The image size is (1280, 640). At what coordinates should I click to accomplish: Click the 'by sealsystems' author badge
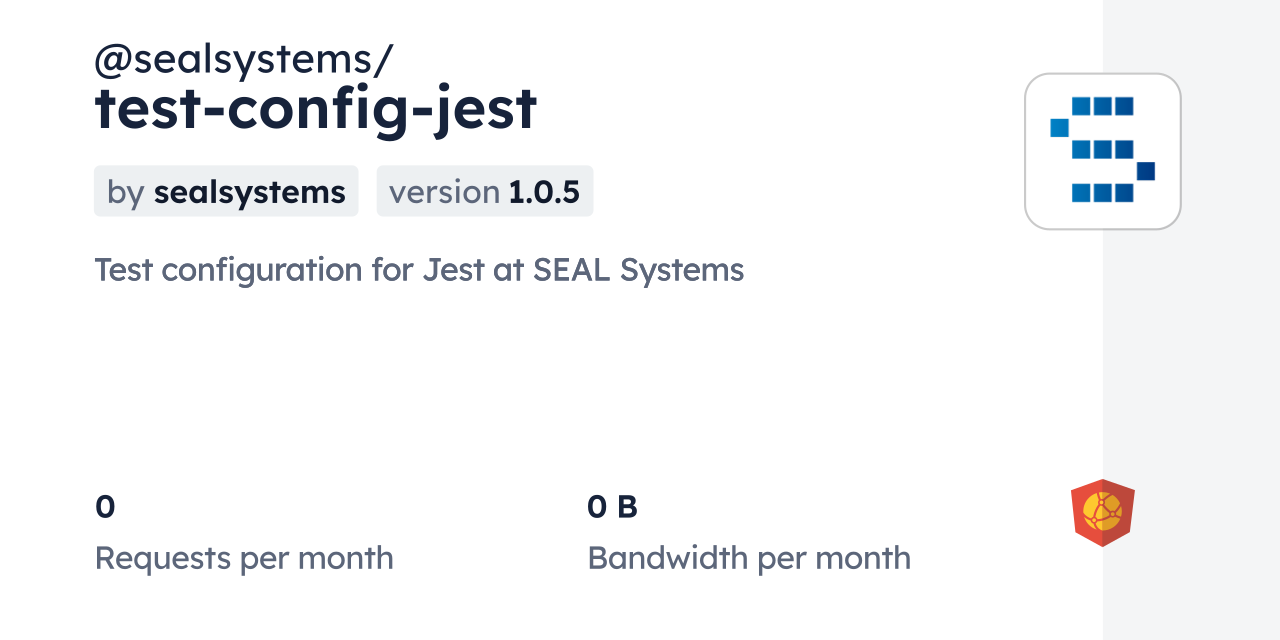coord(226,191)
